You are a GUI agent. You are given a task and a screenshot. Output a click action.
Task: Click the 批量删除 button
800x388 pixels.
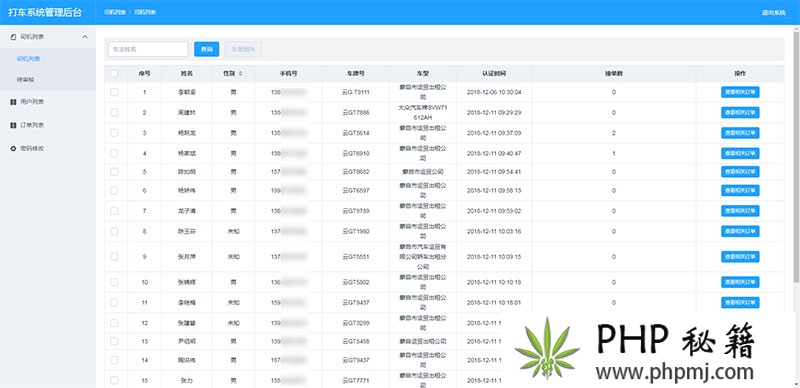[x=243, y=49]
